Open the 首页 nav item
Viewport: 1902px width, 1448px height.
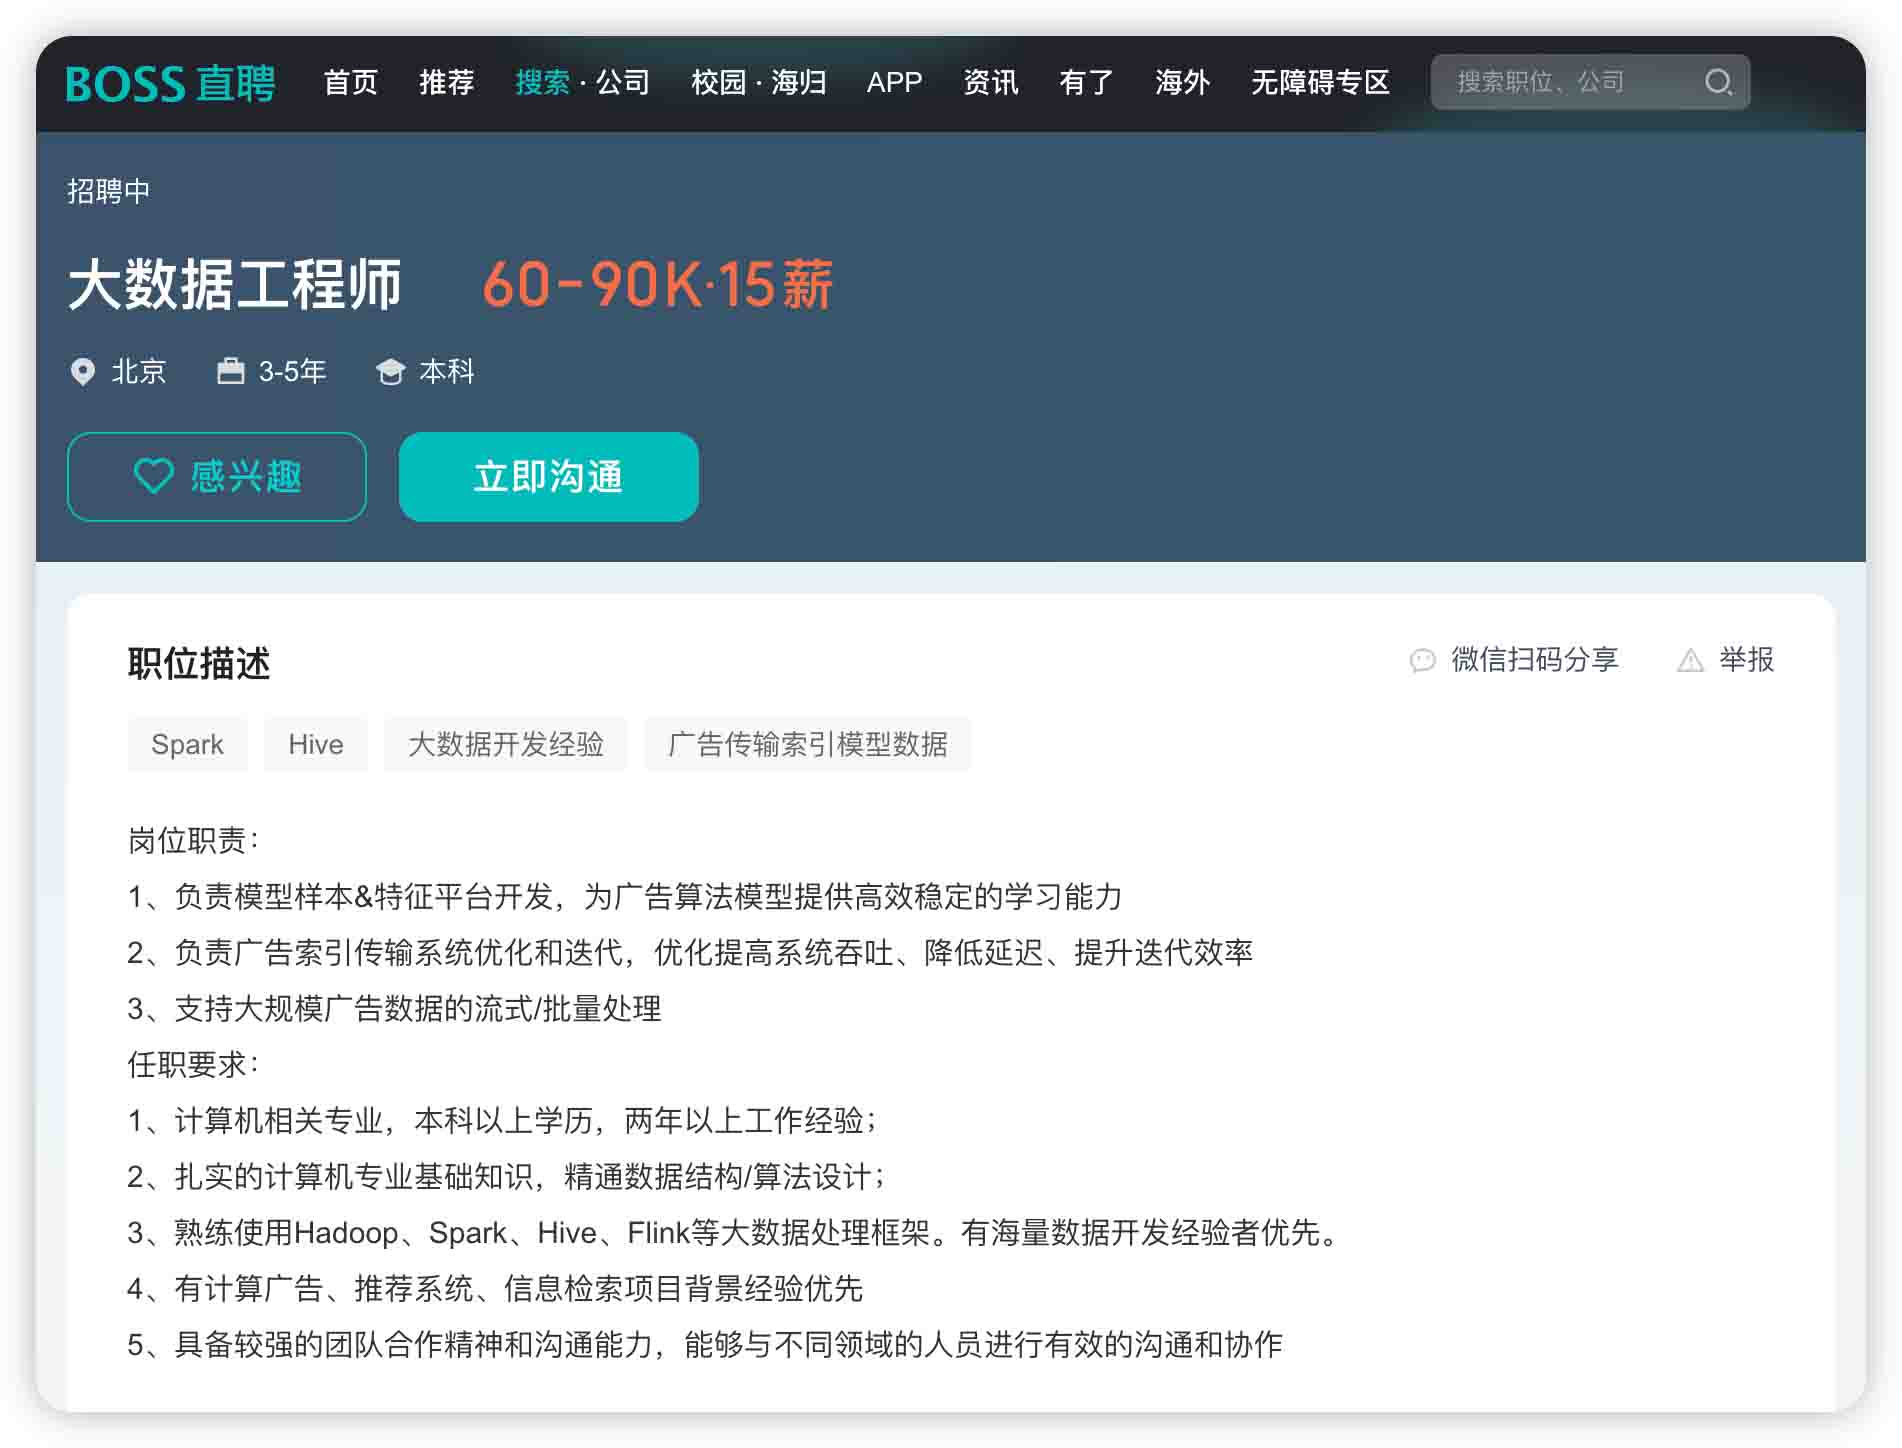pyautogui.click(x=351, y=82)
